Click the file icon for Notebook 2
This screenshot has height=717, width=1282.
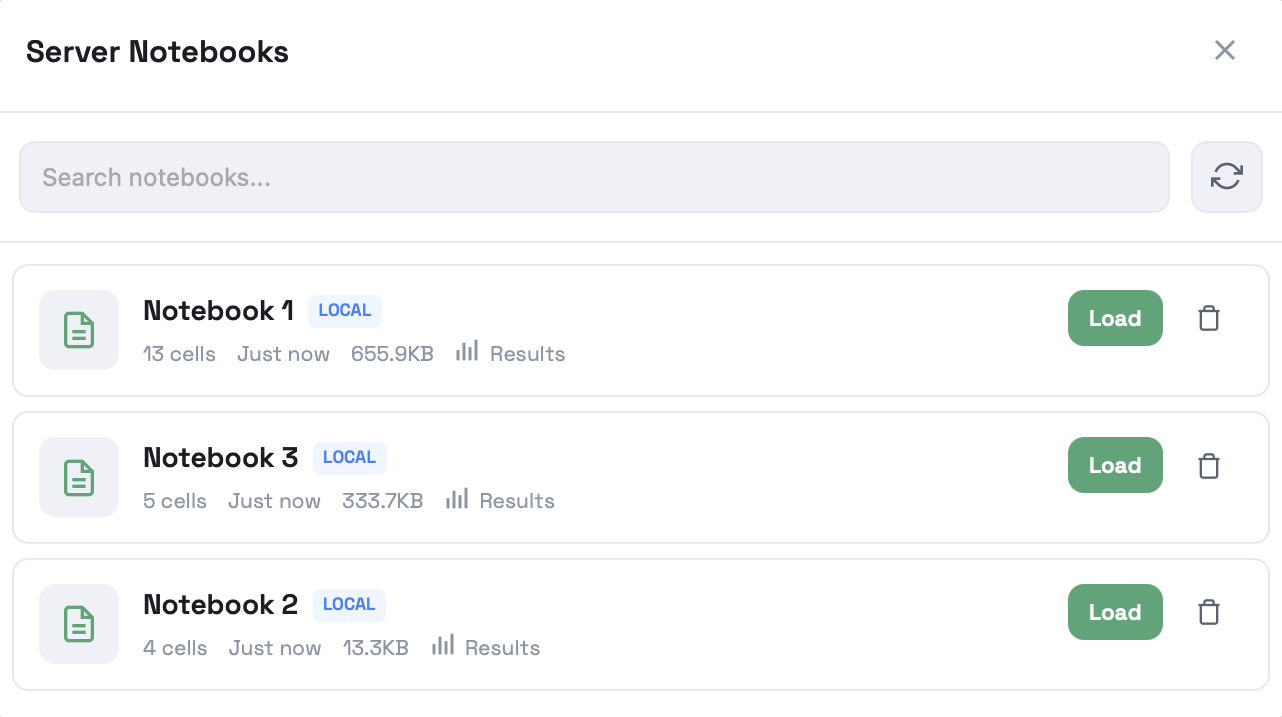point(79,624)
